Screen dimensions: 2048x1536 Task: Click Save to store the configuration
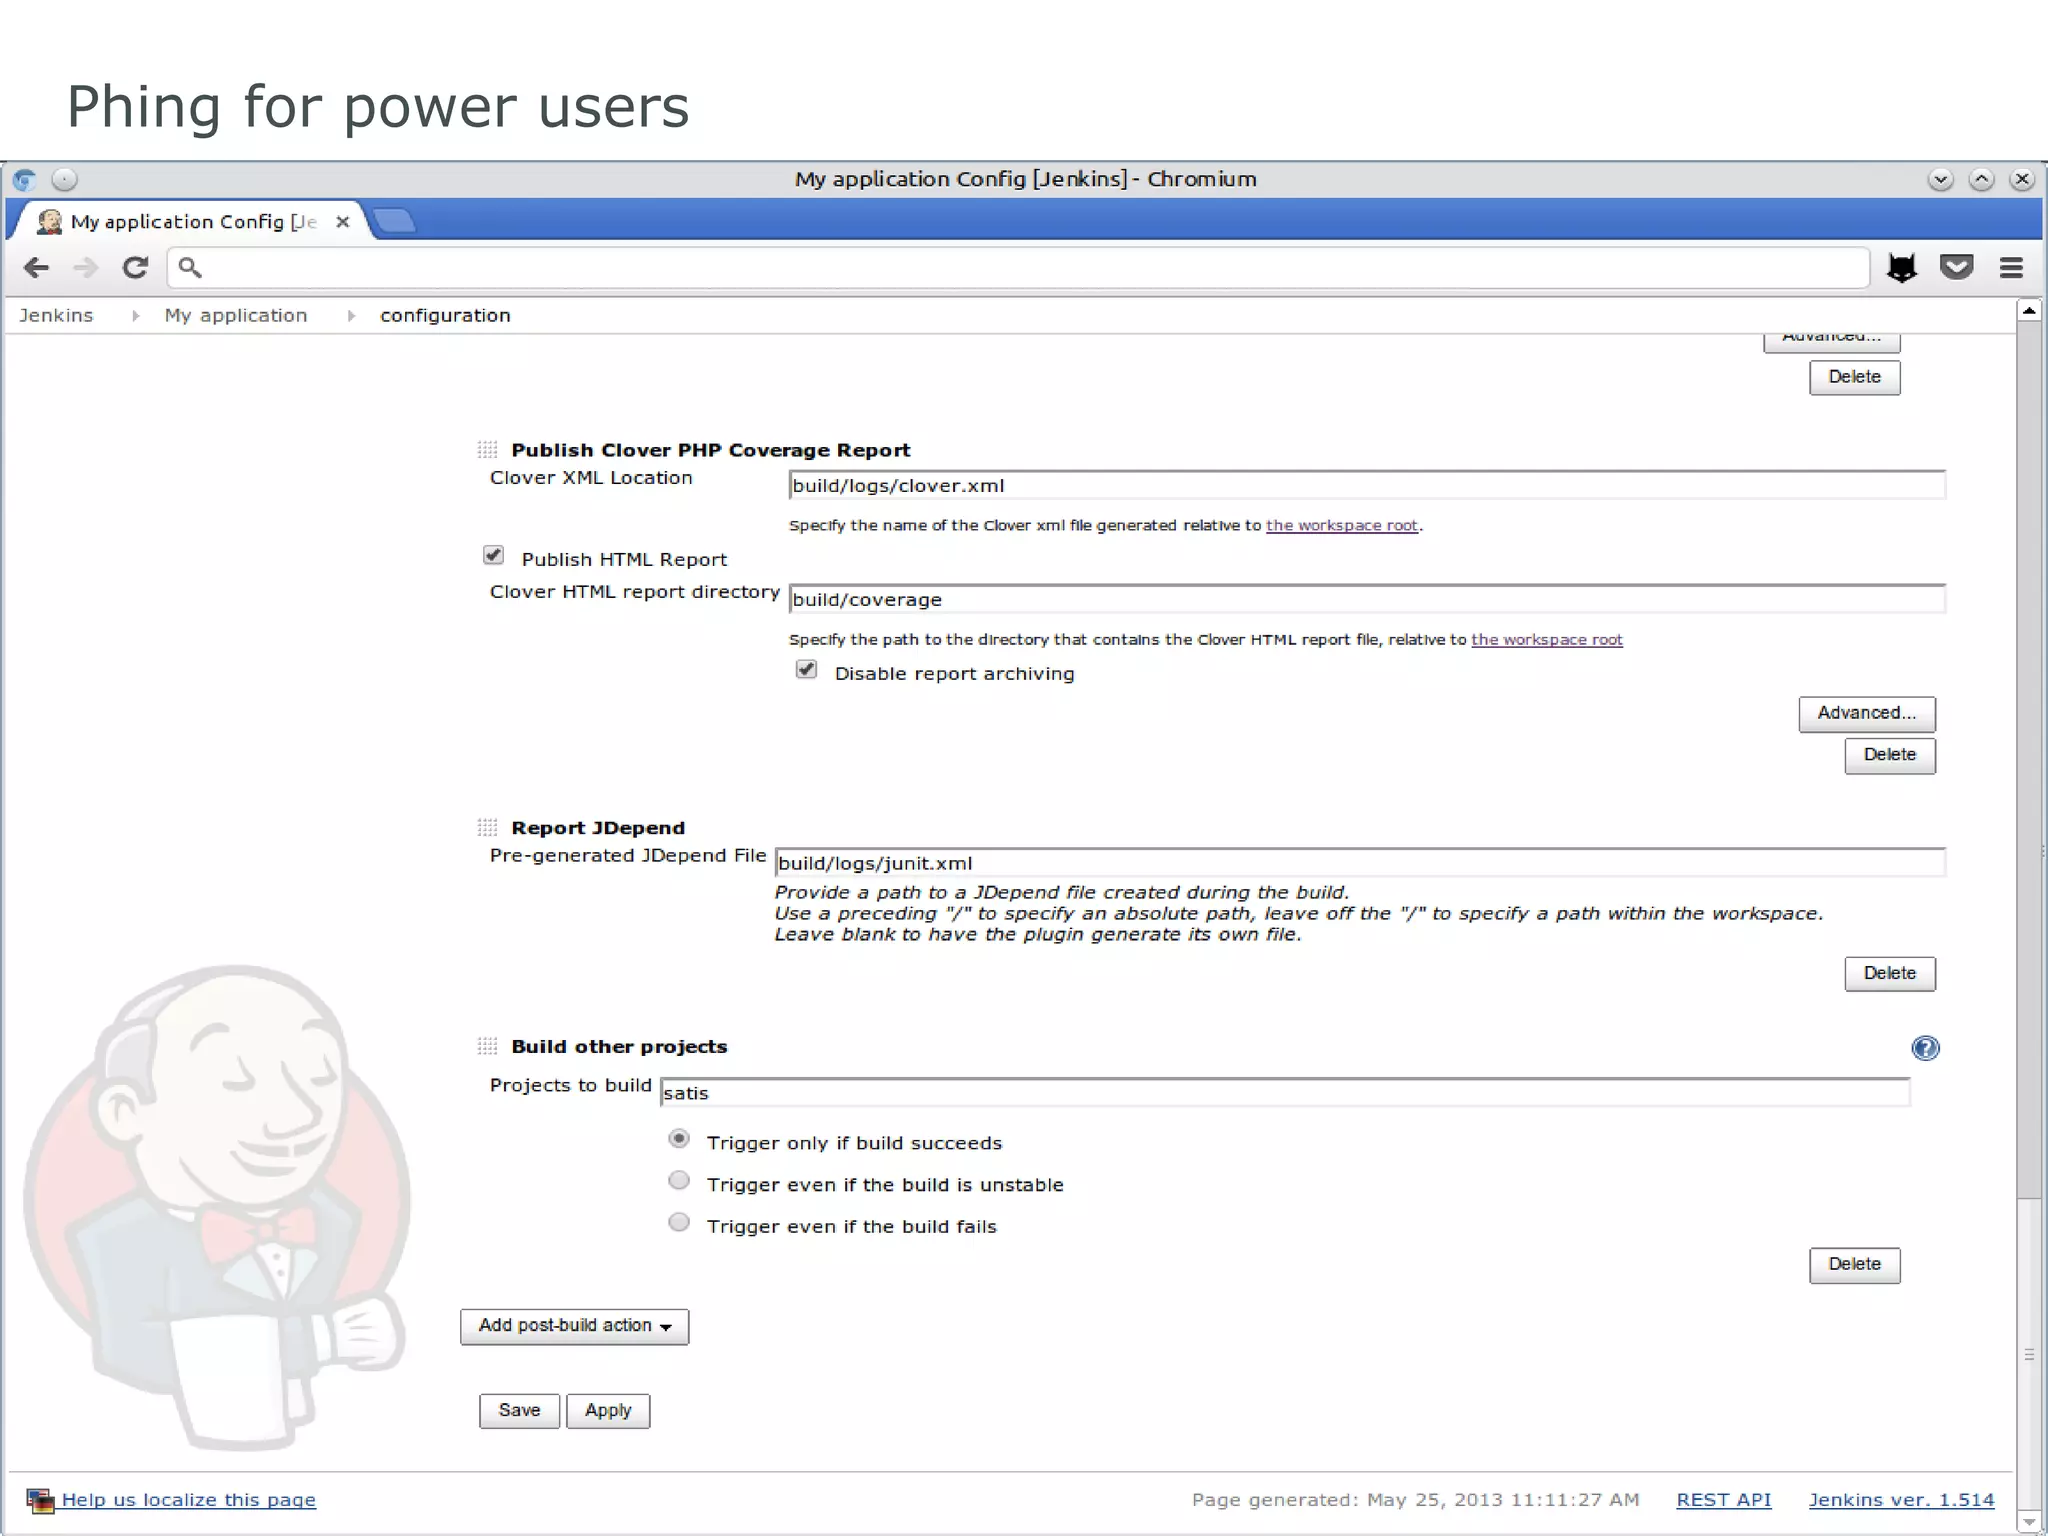[x=519, y=1411]
